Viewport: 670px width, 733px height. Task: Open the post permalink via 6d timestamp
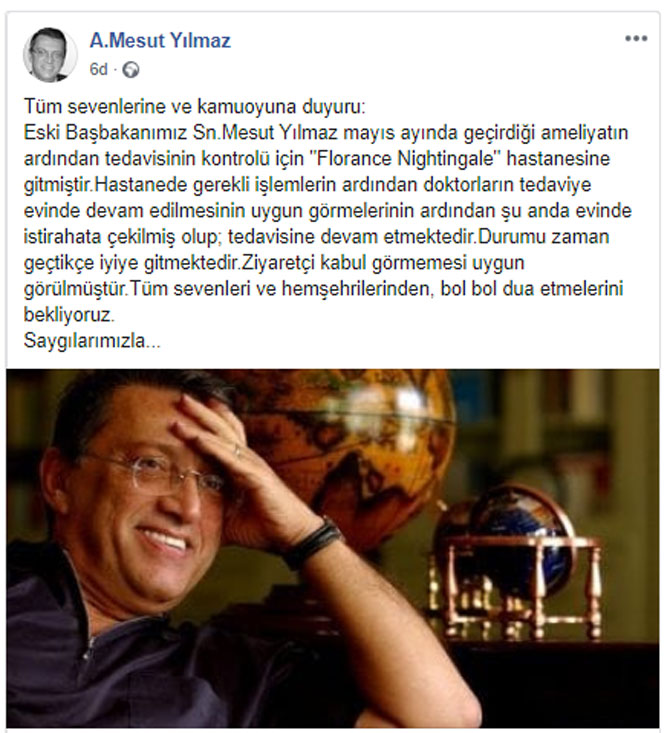coord(98,70)
